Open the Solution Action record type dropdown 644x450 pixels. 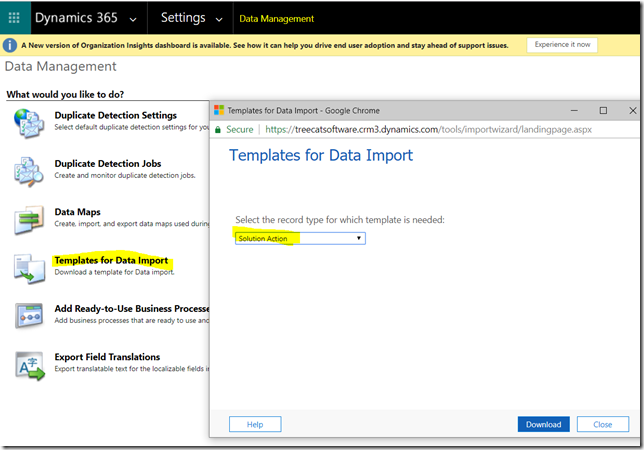[x=300, y=239]
